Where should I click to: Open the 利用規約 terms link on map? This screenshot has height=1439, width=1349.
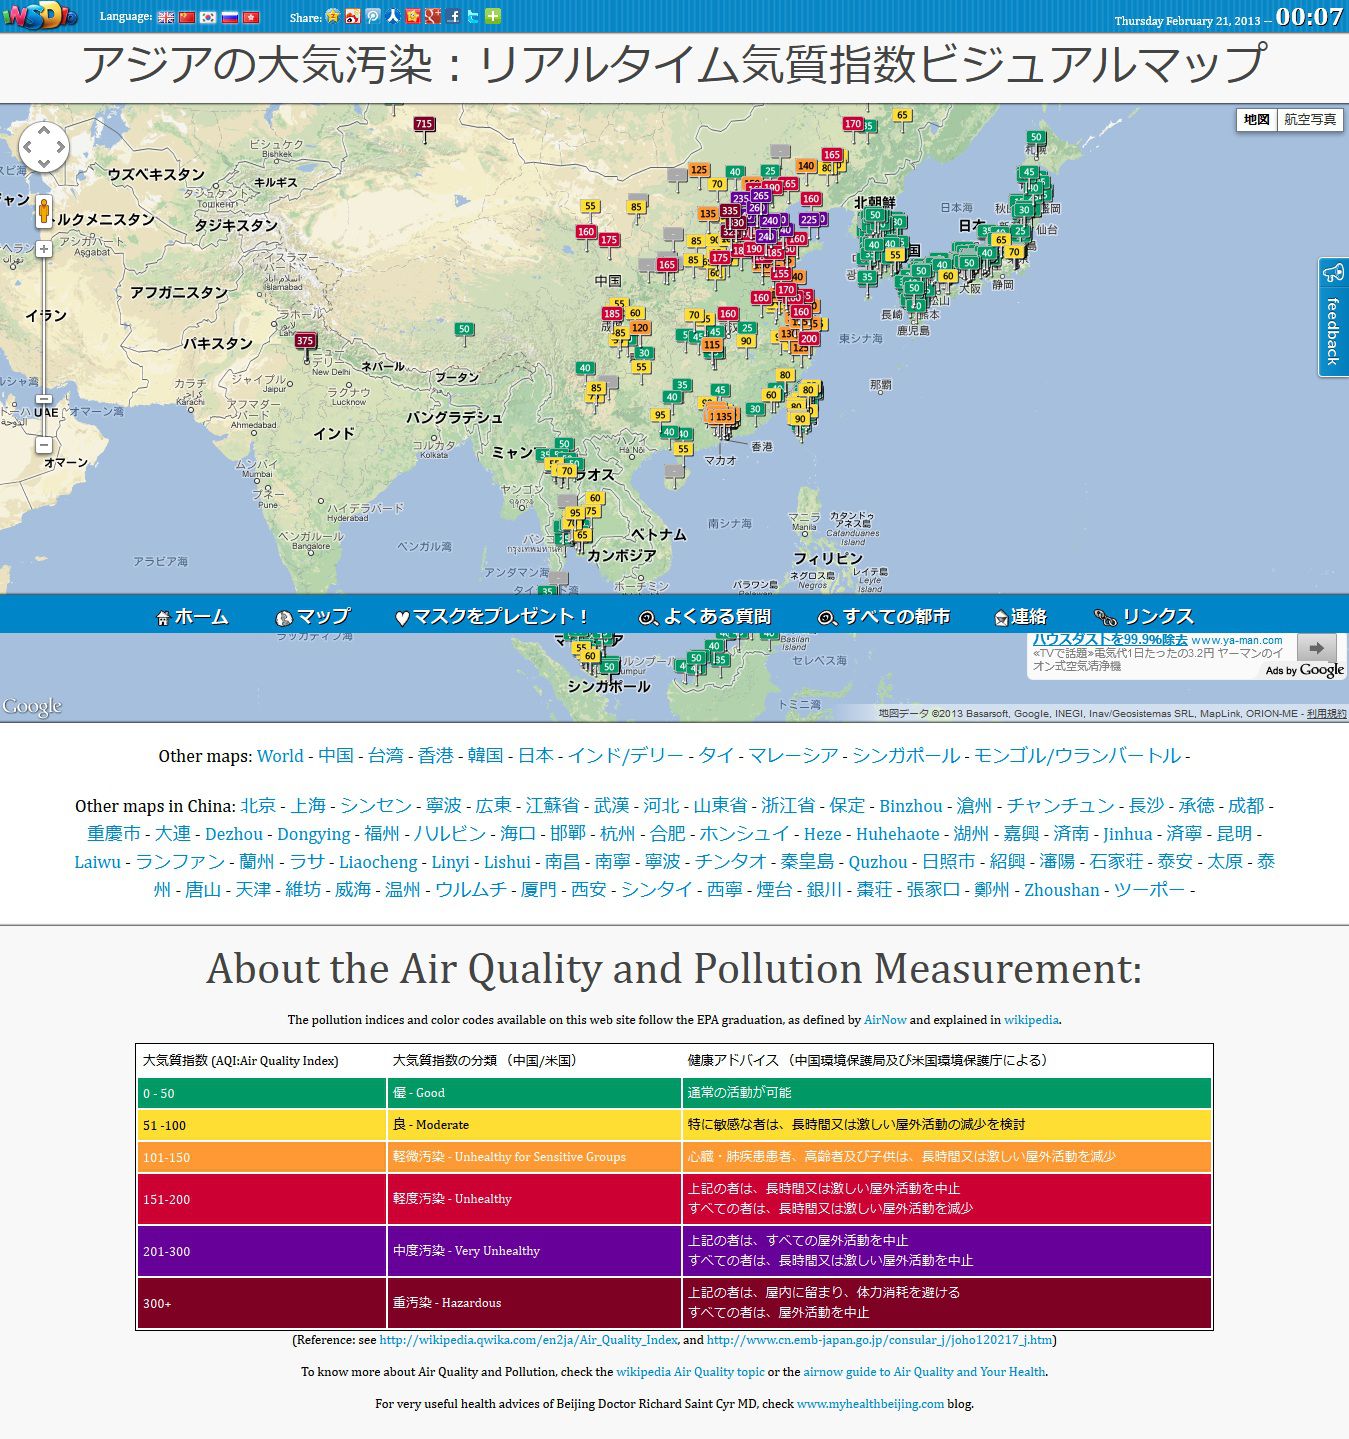coord(1326,714)
